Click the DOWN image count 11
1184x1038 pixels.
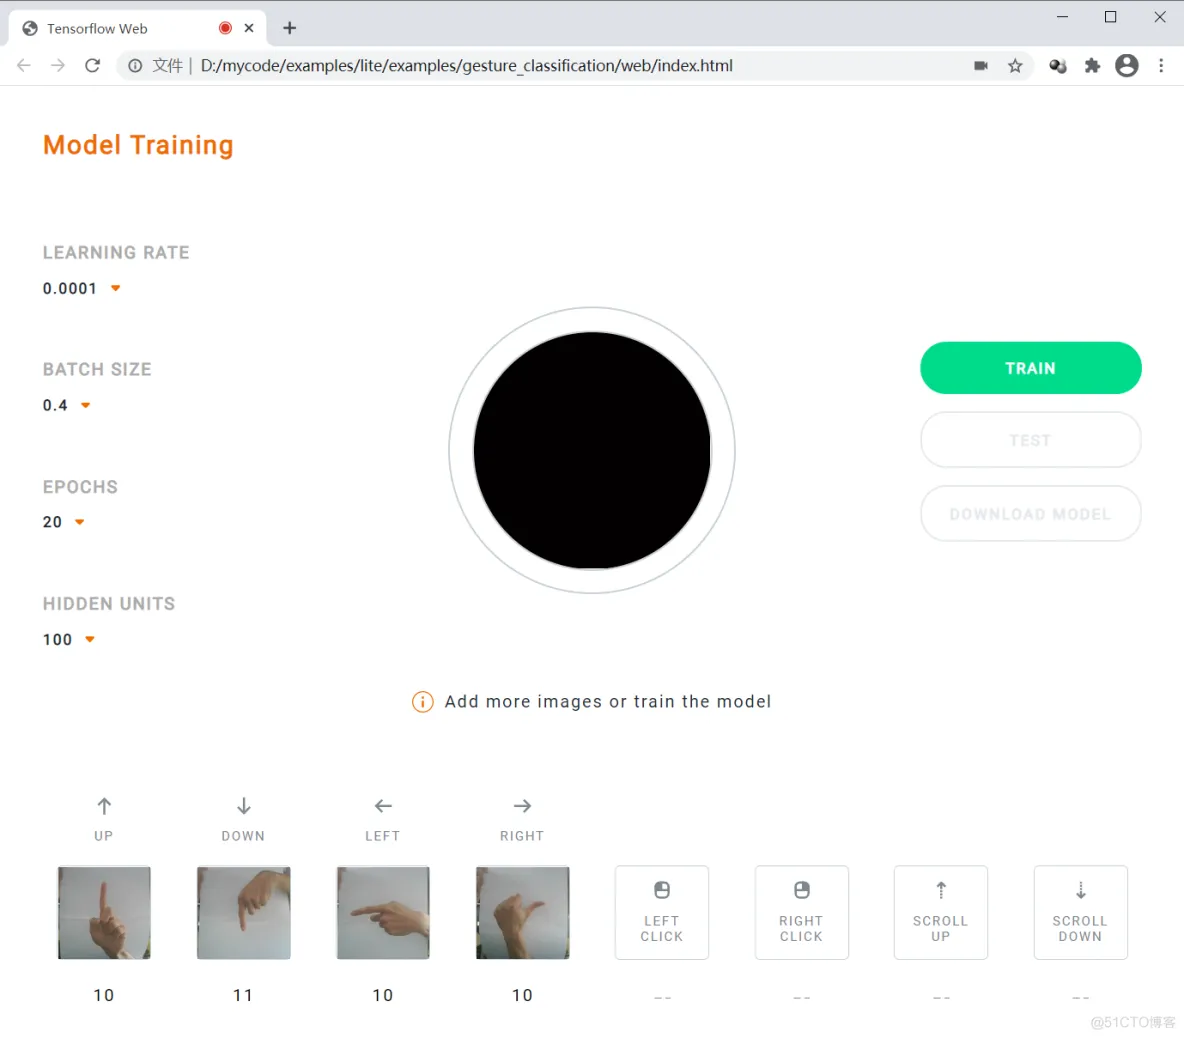(243, 995)
